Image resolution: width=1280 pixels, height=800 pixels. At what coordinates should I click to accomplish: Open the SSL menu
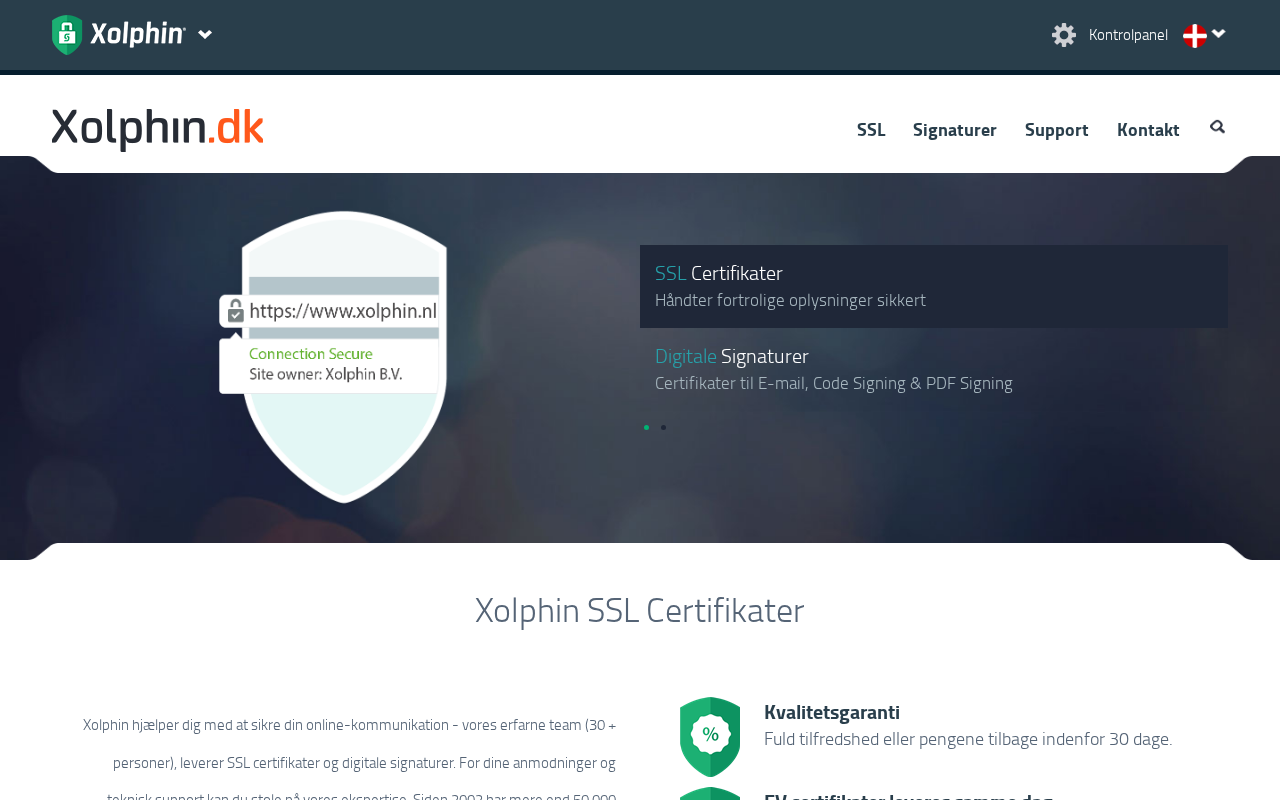tap(871, 130)
